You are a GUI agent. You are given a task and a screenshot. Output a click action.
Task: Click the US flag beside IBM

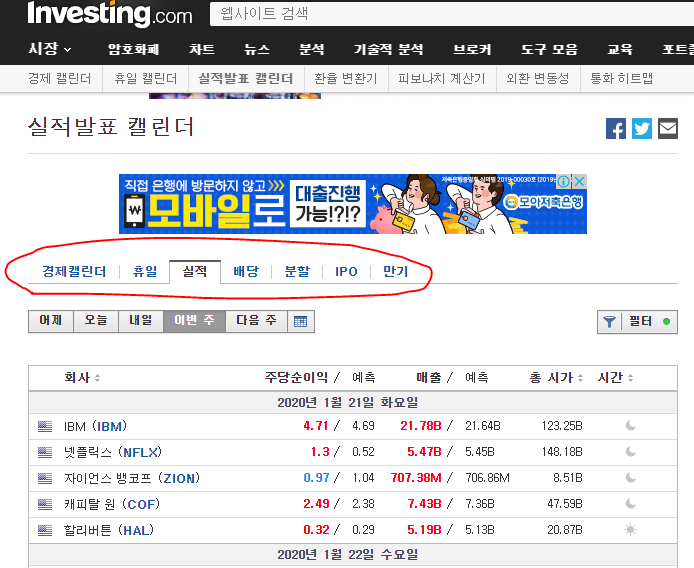coord(45,426)
